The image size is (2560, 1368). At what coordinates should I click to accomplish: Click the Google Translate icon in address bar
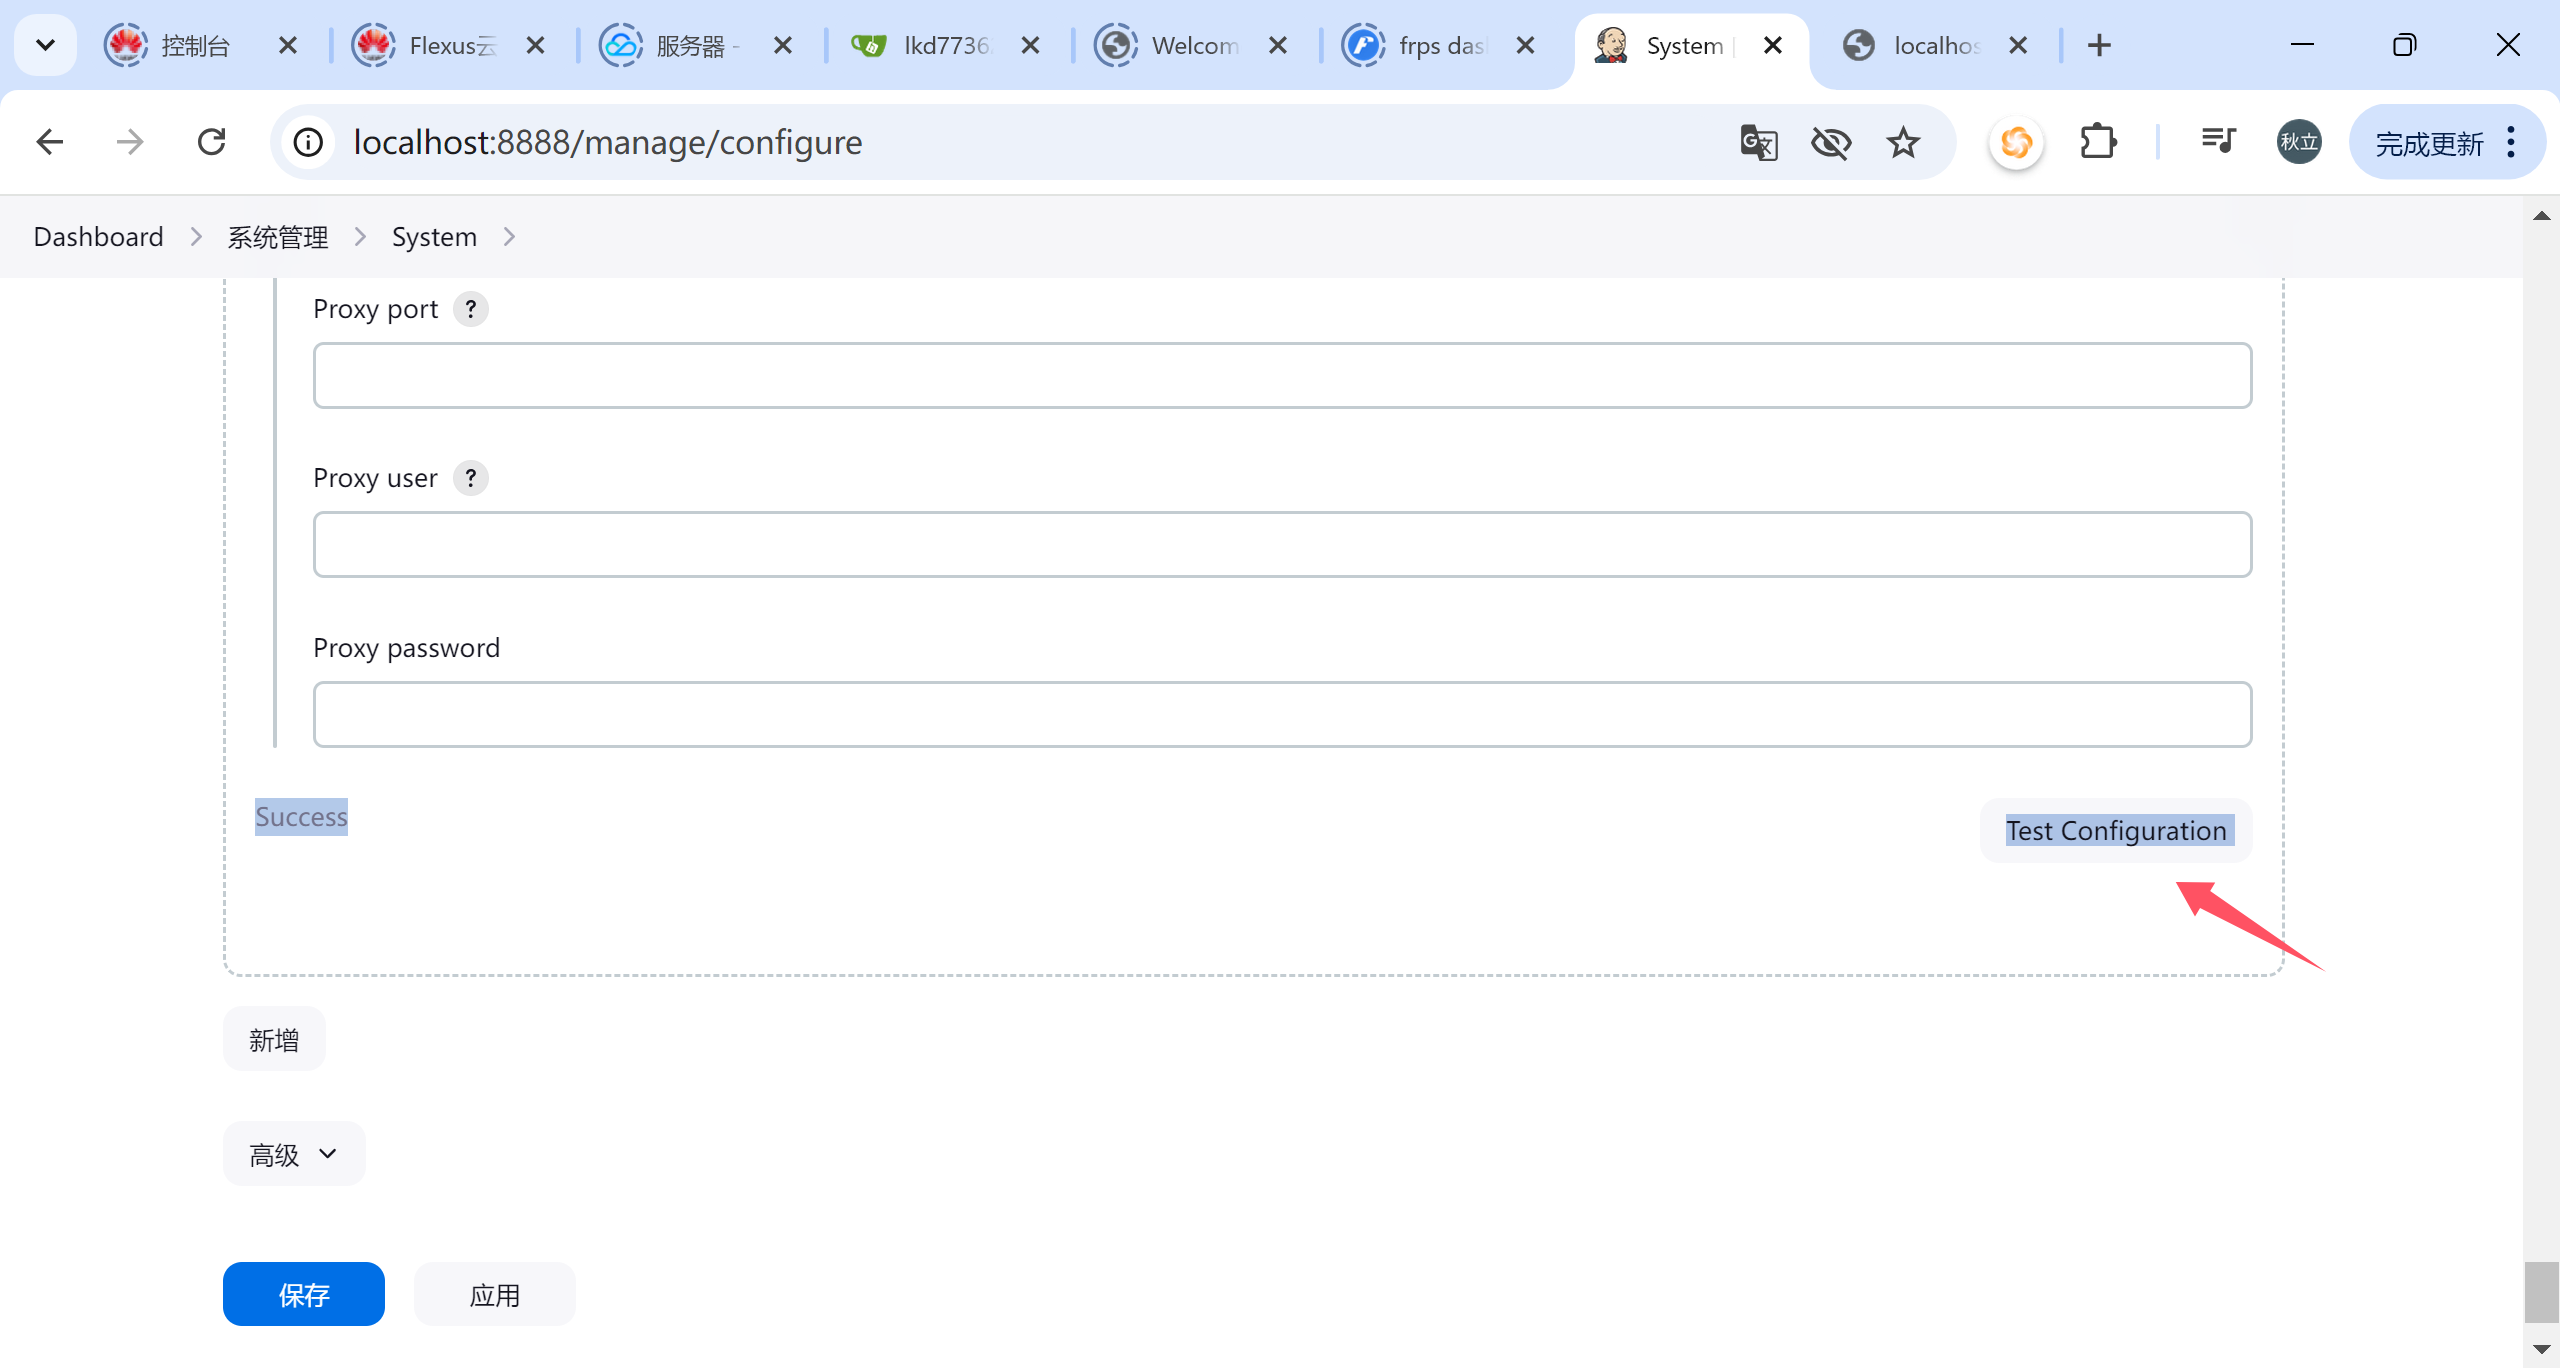point(1758,142)
